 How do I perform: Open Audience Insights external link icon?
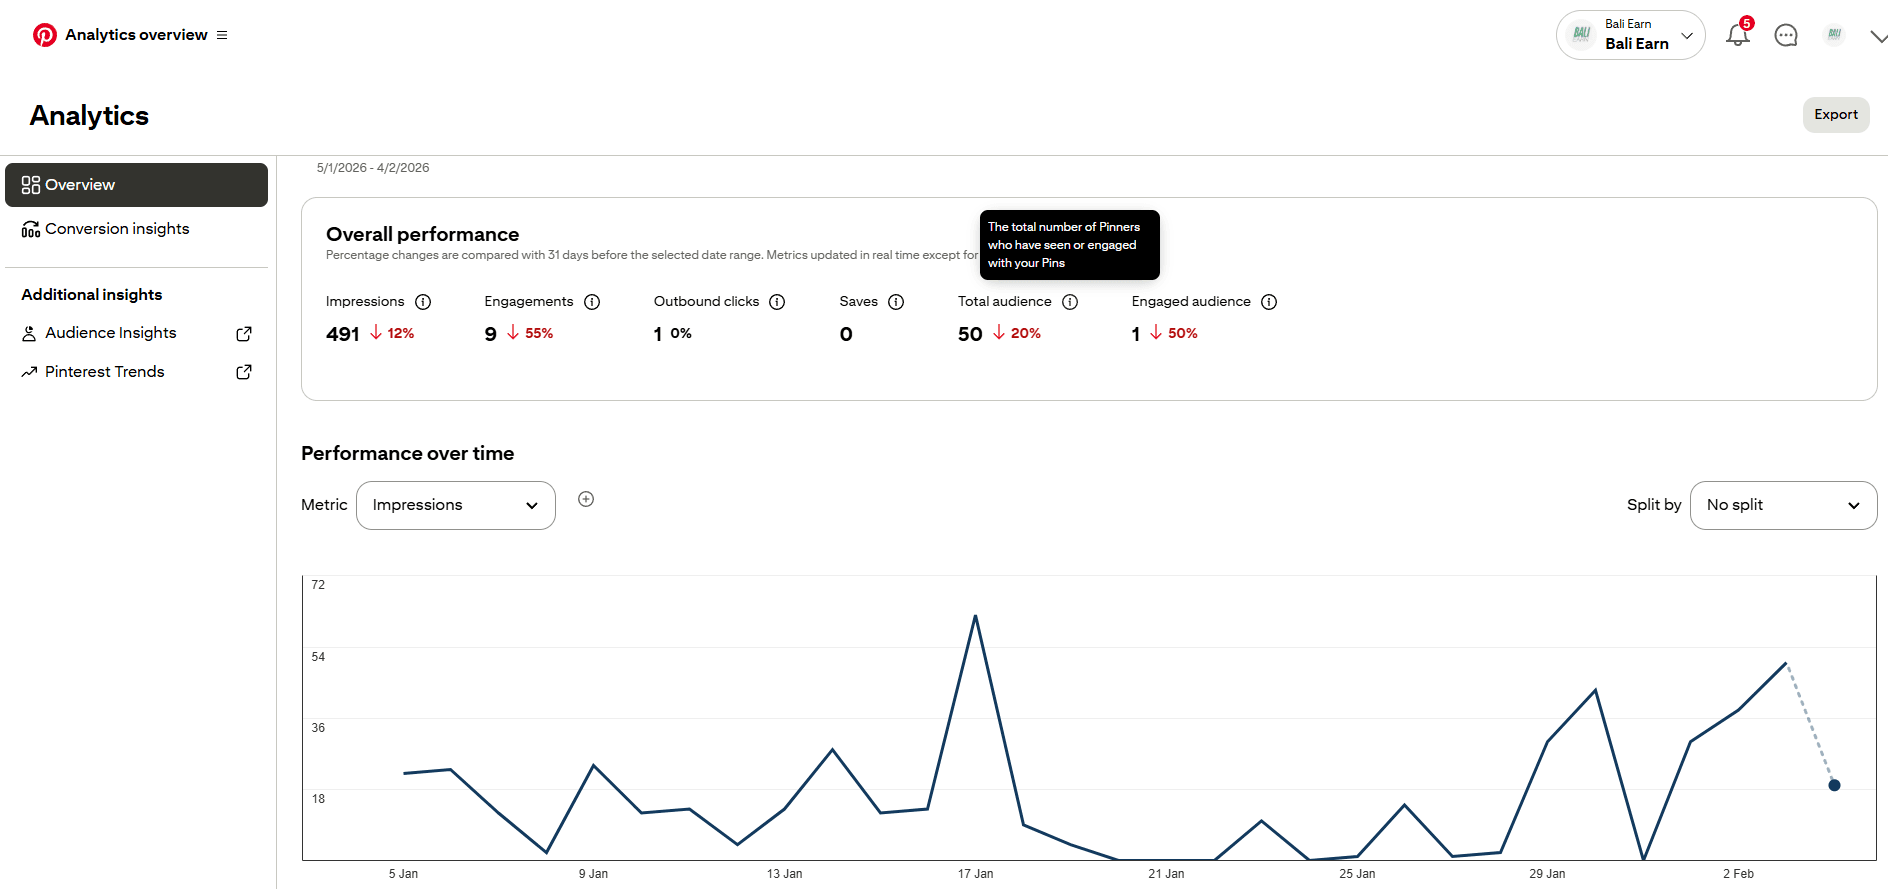[x=243, y=334]
